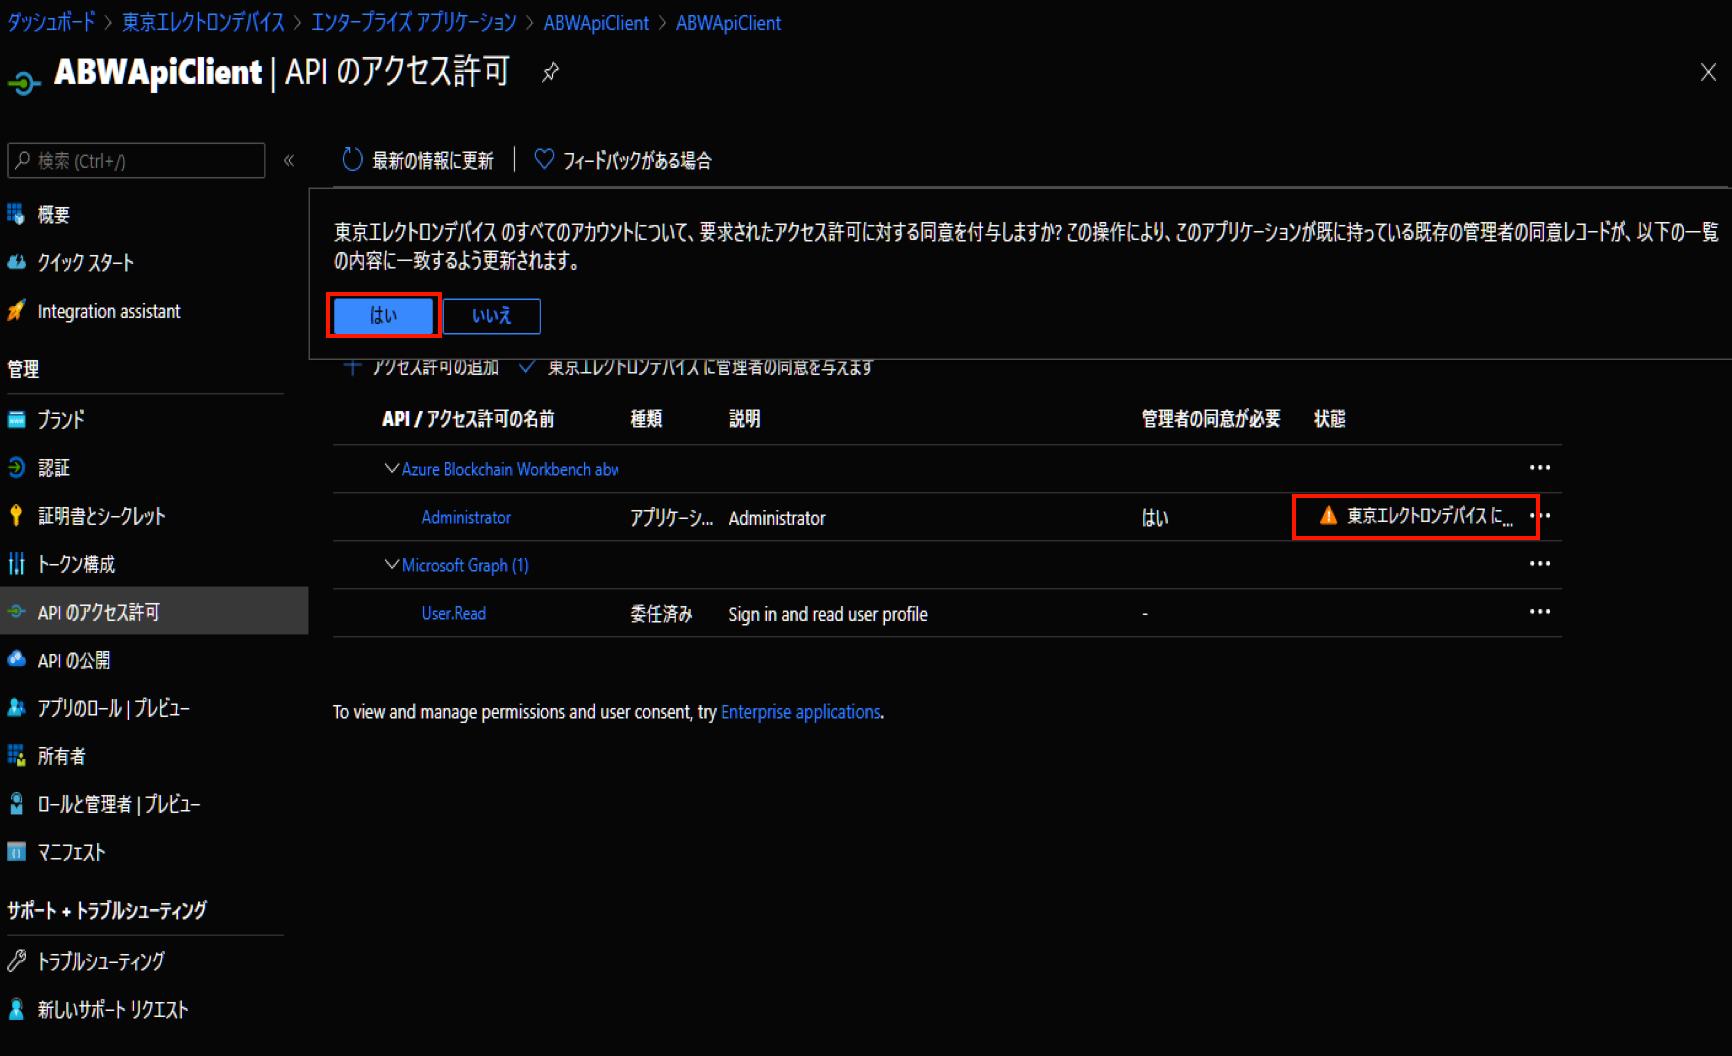Click the 認証 sidebar icon

pyautogui.click(x=16, y=467)
